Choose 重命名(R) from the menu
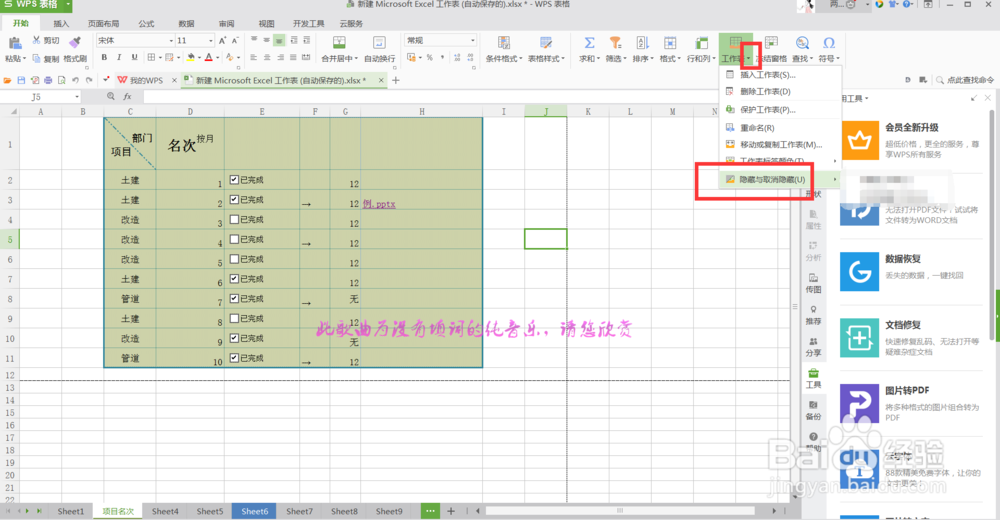 coord(757,128)
